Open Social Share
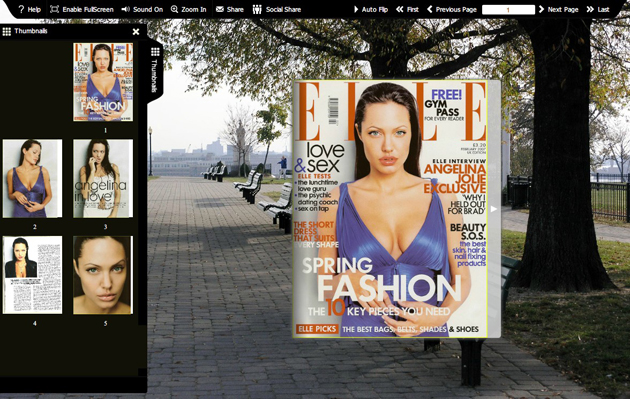 tap(277, 9)
